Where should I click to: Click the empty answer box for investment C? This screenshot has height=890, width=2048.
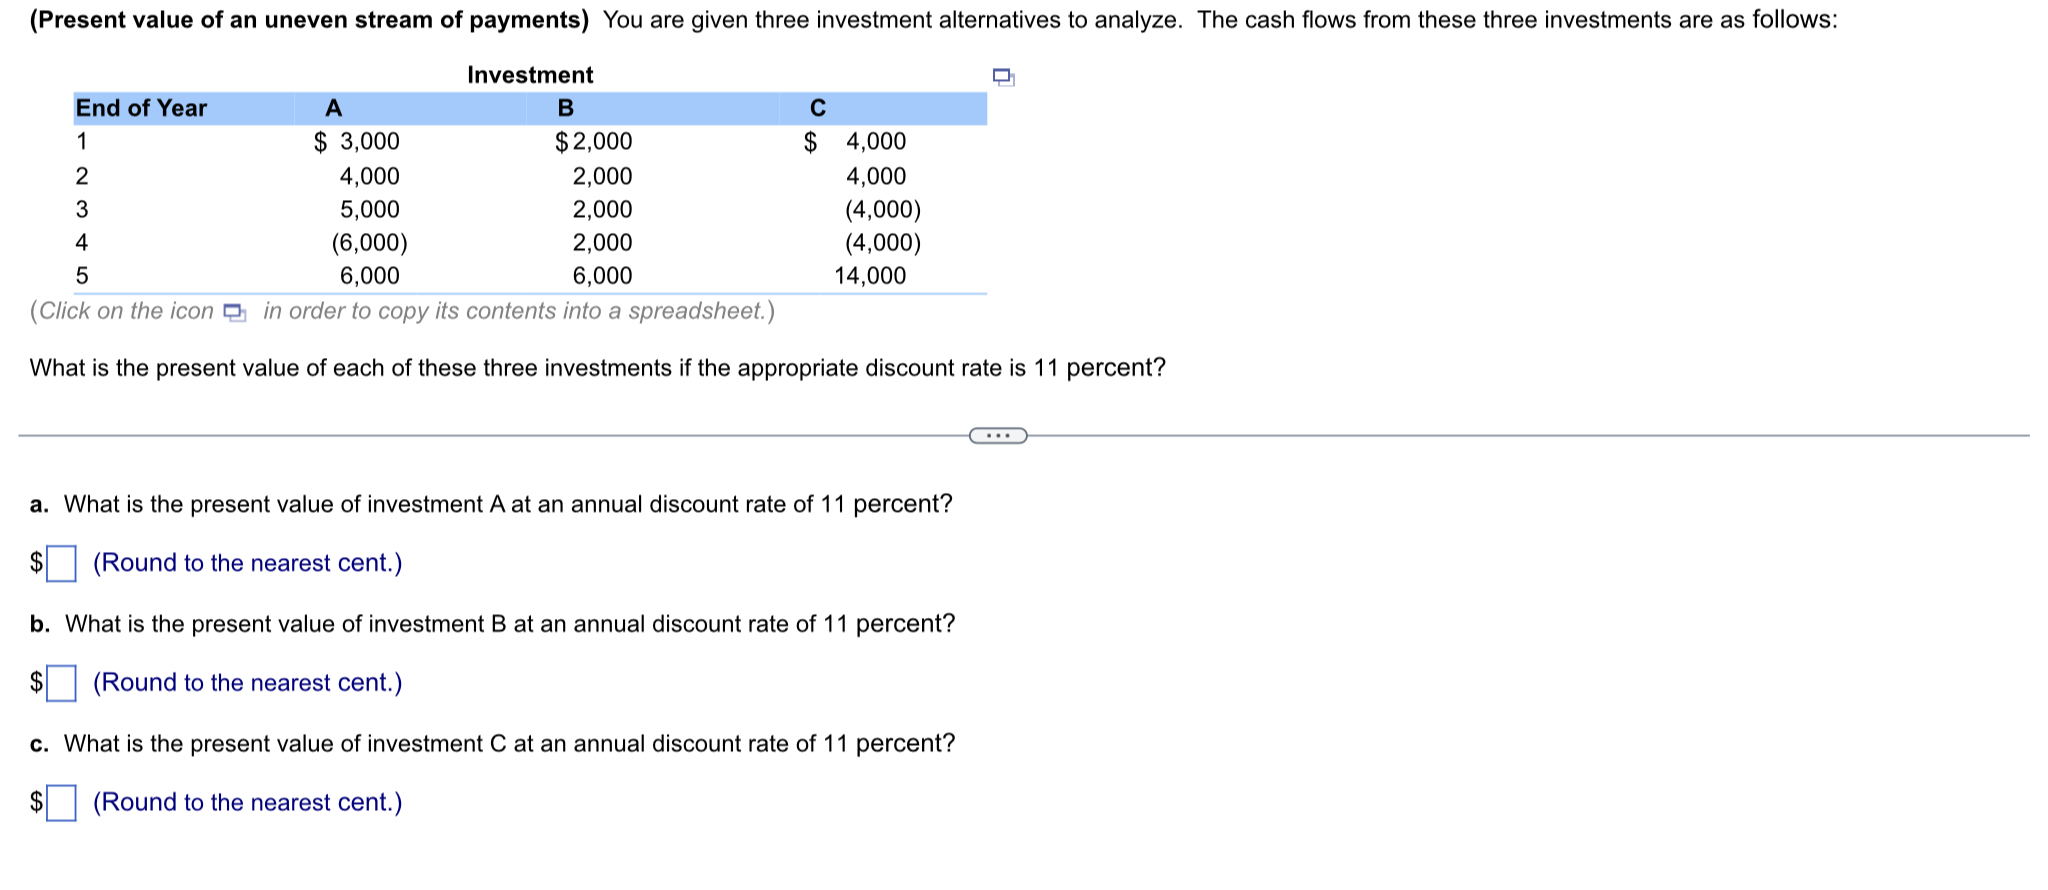[62, 802]
